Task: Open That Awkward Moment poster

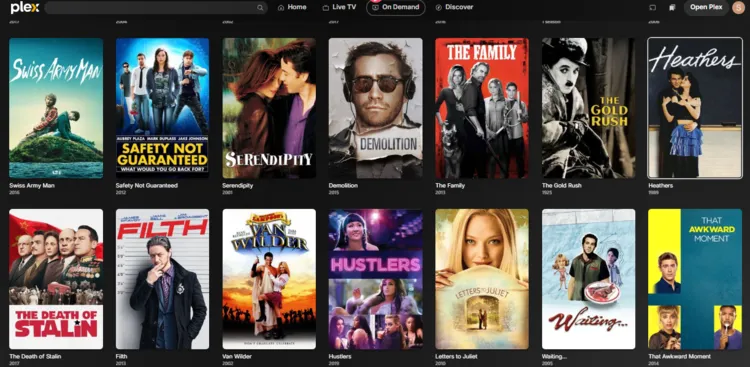Action: [x=695, y=279]
